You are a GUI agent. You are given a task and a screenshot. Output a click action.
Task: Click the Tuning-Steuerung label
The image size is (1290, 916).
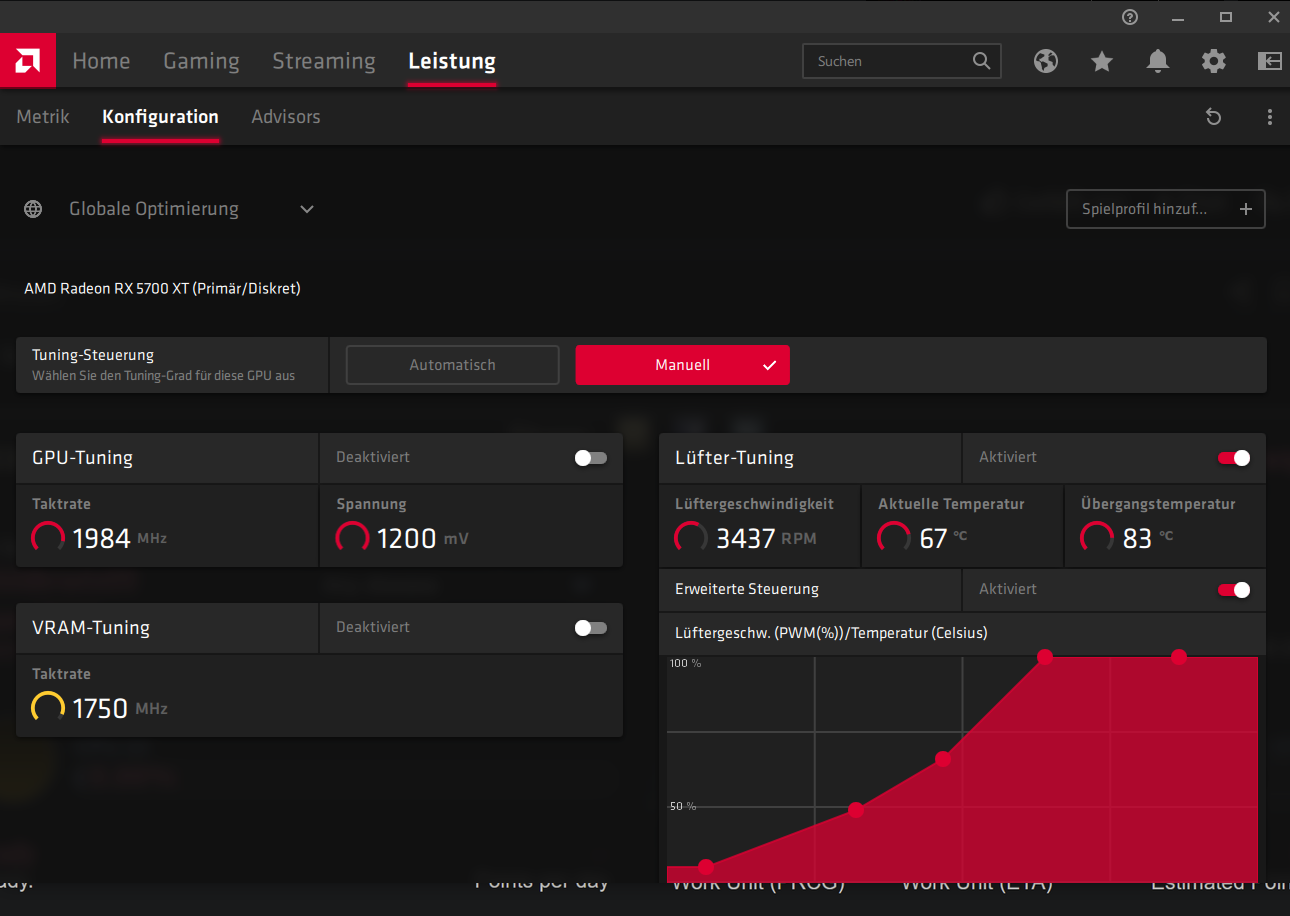[x=93, y=355]
